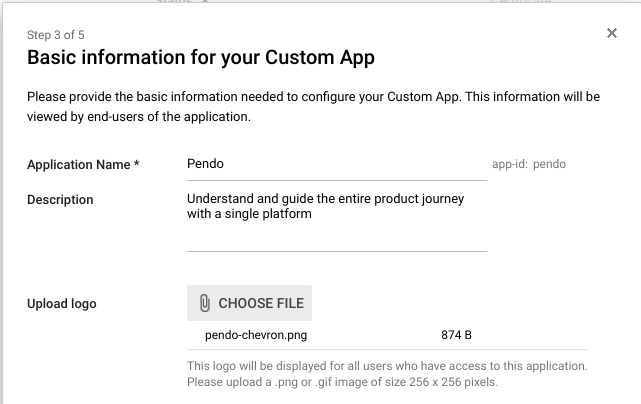641x404 pixels.
Task: Click the intro paragraph about basic information
Action: click(x=314, y=107)
